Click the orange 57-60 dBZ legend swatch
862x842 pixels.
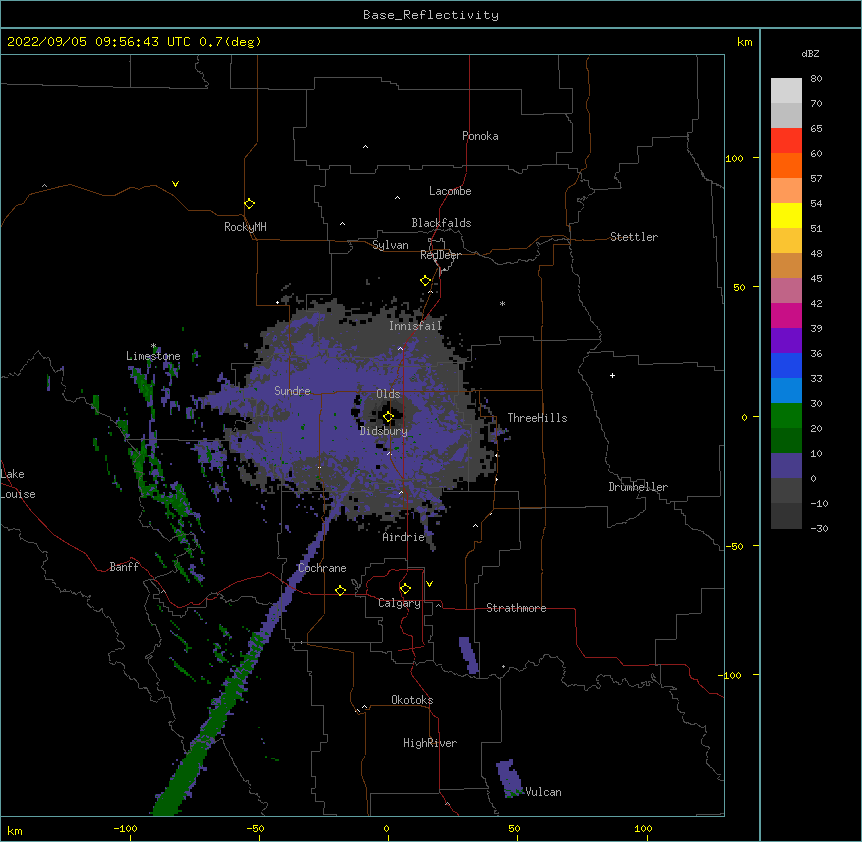(x=786, y=165)
